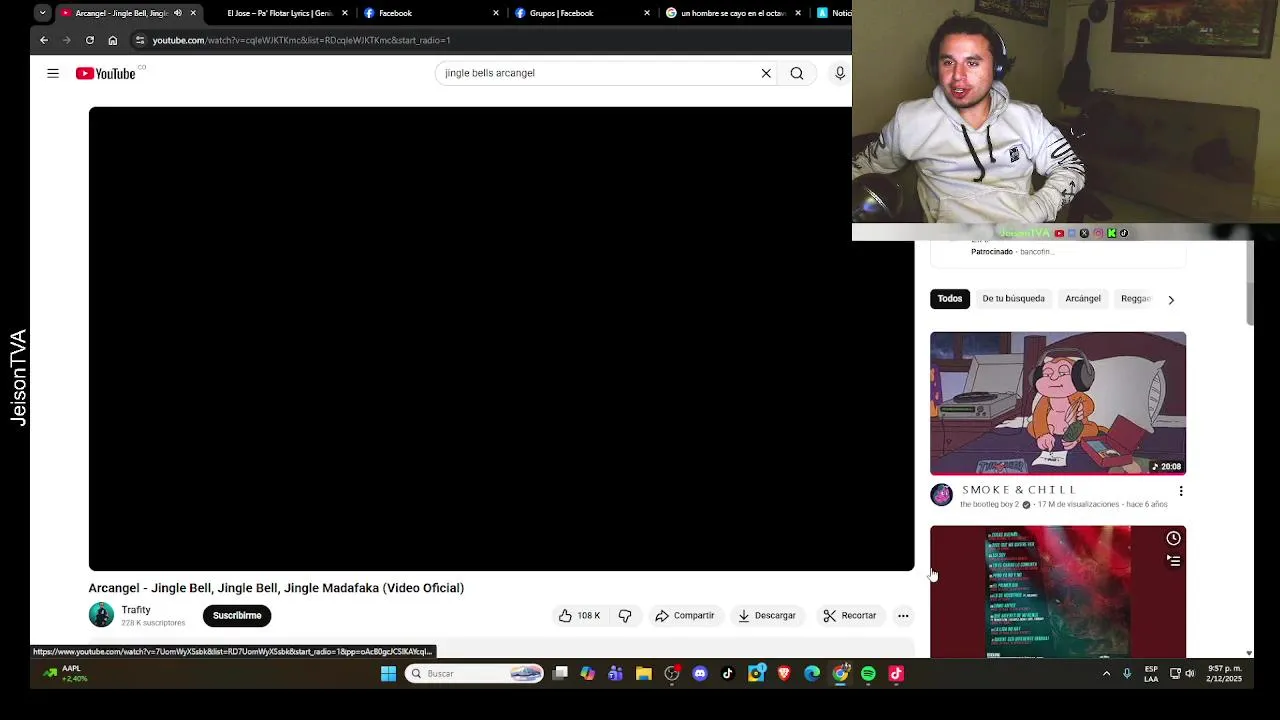Screen dimensions: 1280x720
Task: Open the red tracklist video thumbnail
Action: (1058, 591)
